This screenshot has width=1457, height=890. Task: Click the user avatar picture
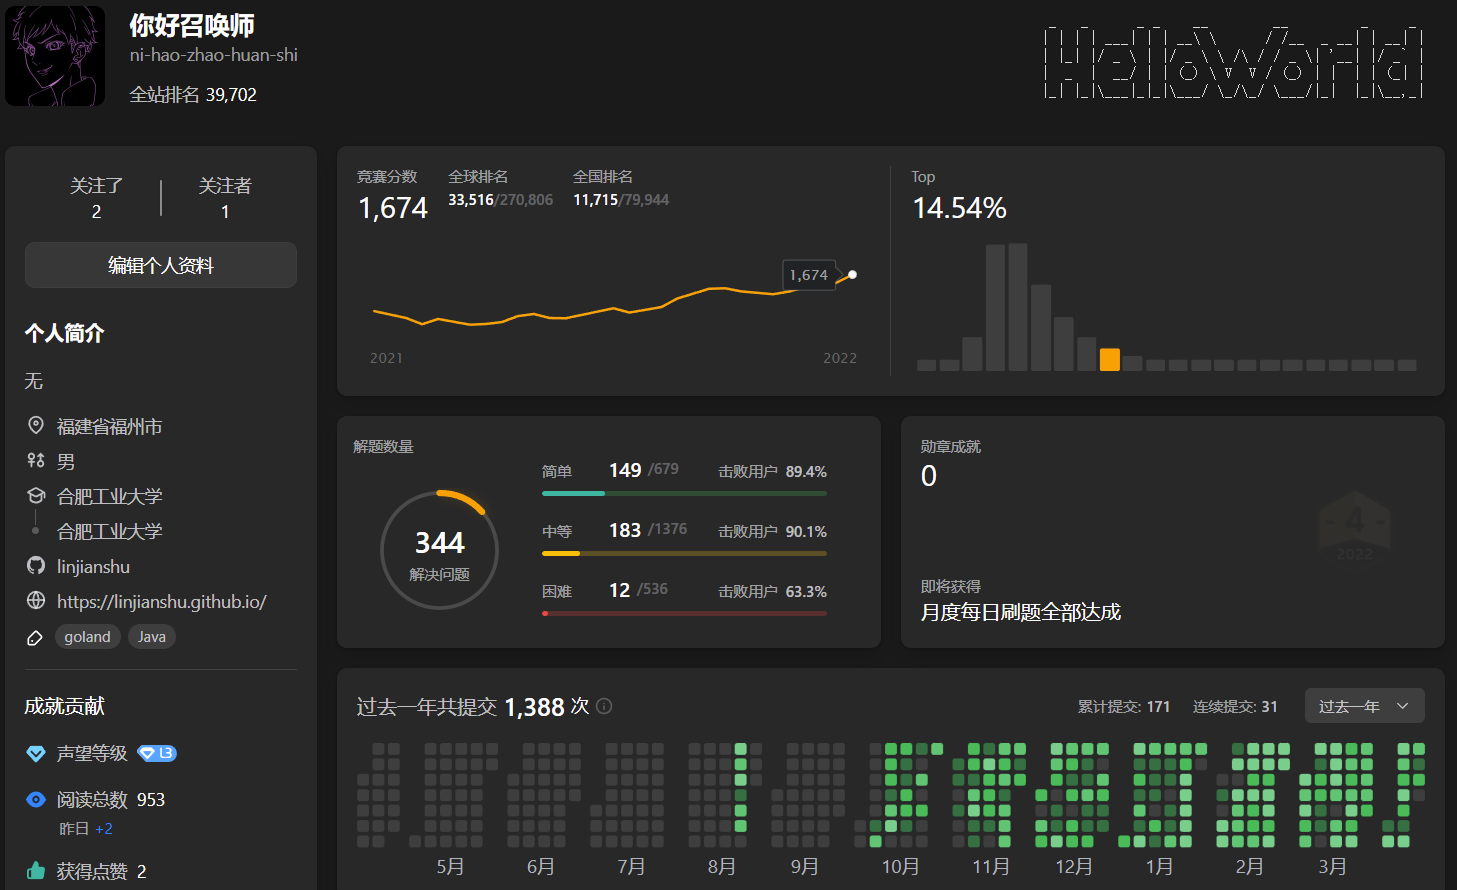point(55,56)
